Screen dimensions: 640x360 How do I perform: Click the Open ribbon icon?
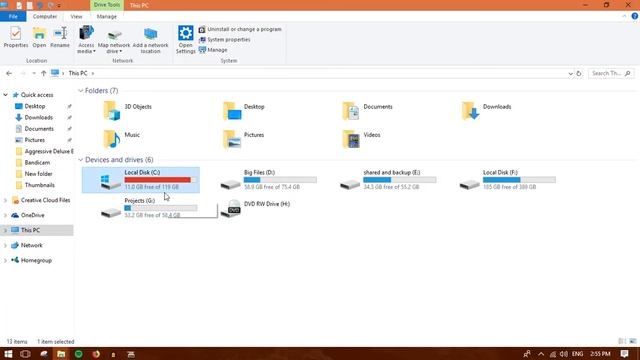tap(39, 33)
